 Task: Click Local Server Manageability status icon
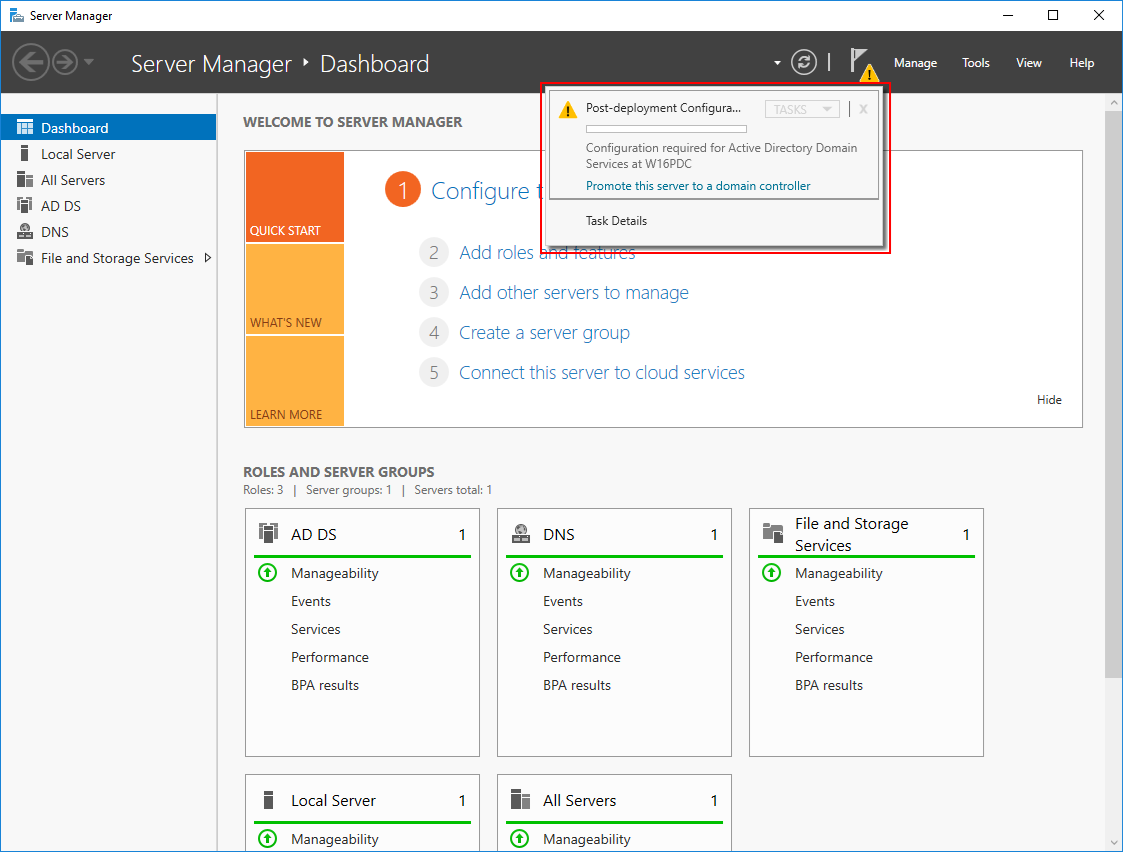[267, 838]
